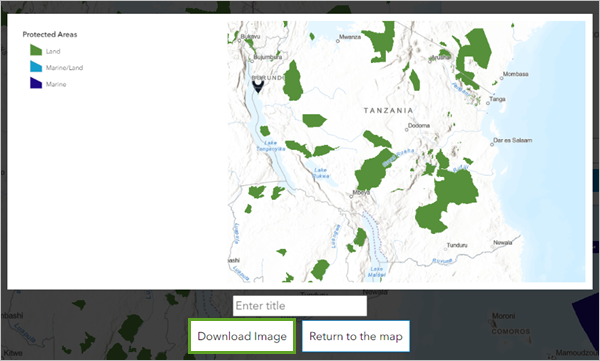The height and width of the screenshot is (361, 600).
Task: Select the Tanga city marker
Action: [x=488, y=103]
